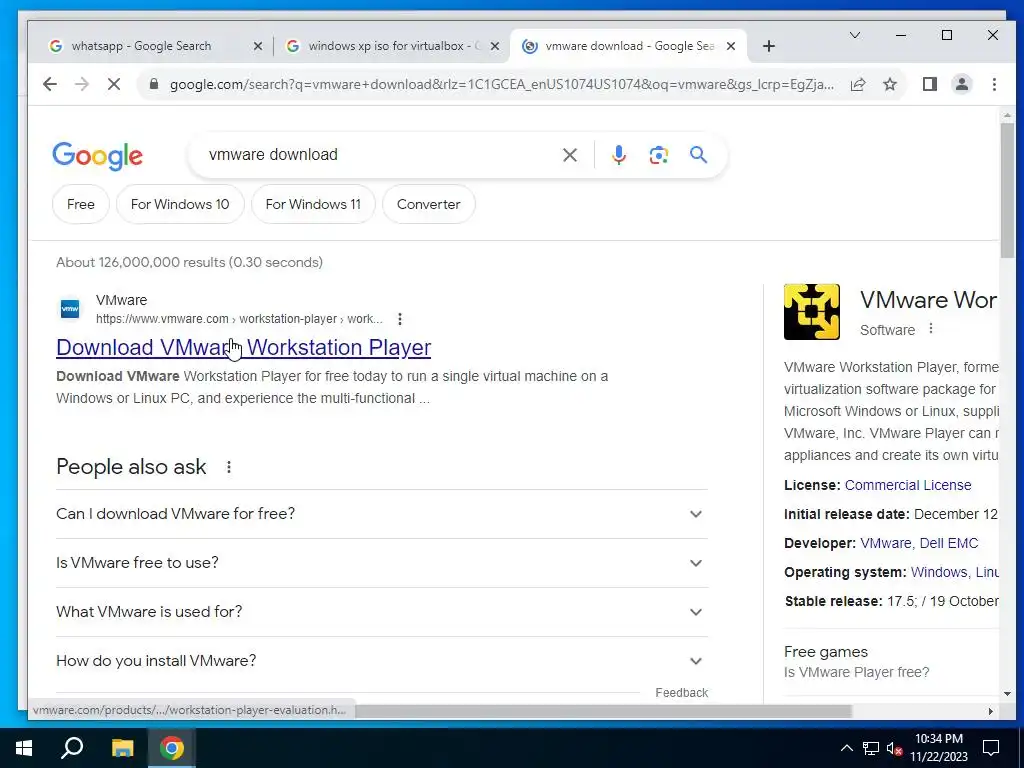Go to Google homepage via logo
Screen dimensions: 1024x768
tap(97, 156)
